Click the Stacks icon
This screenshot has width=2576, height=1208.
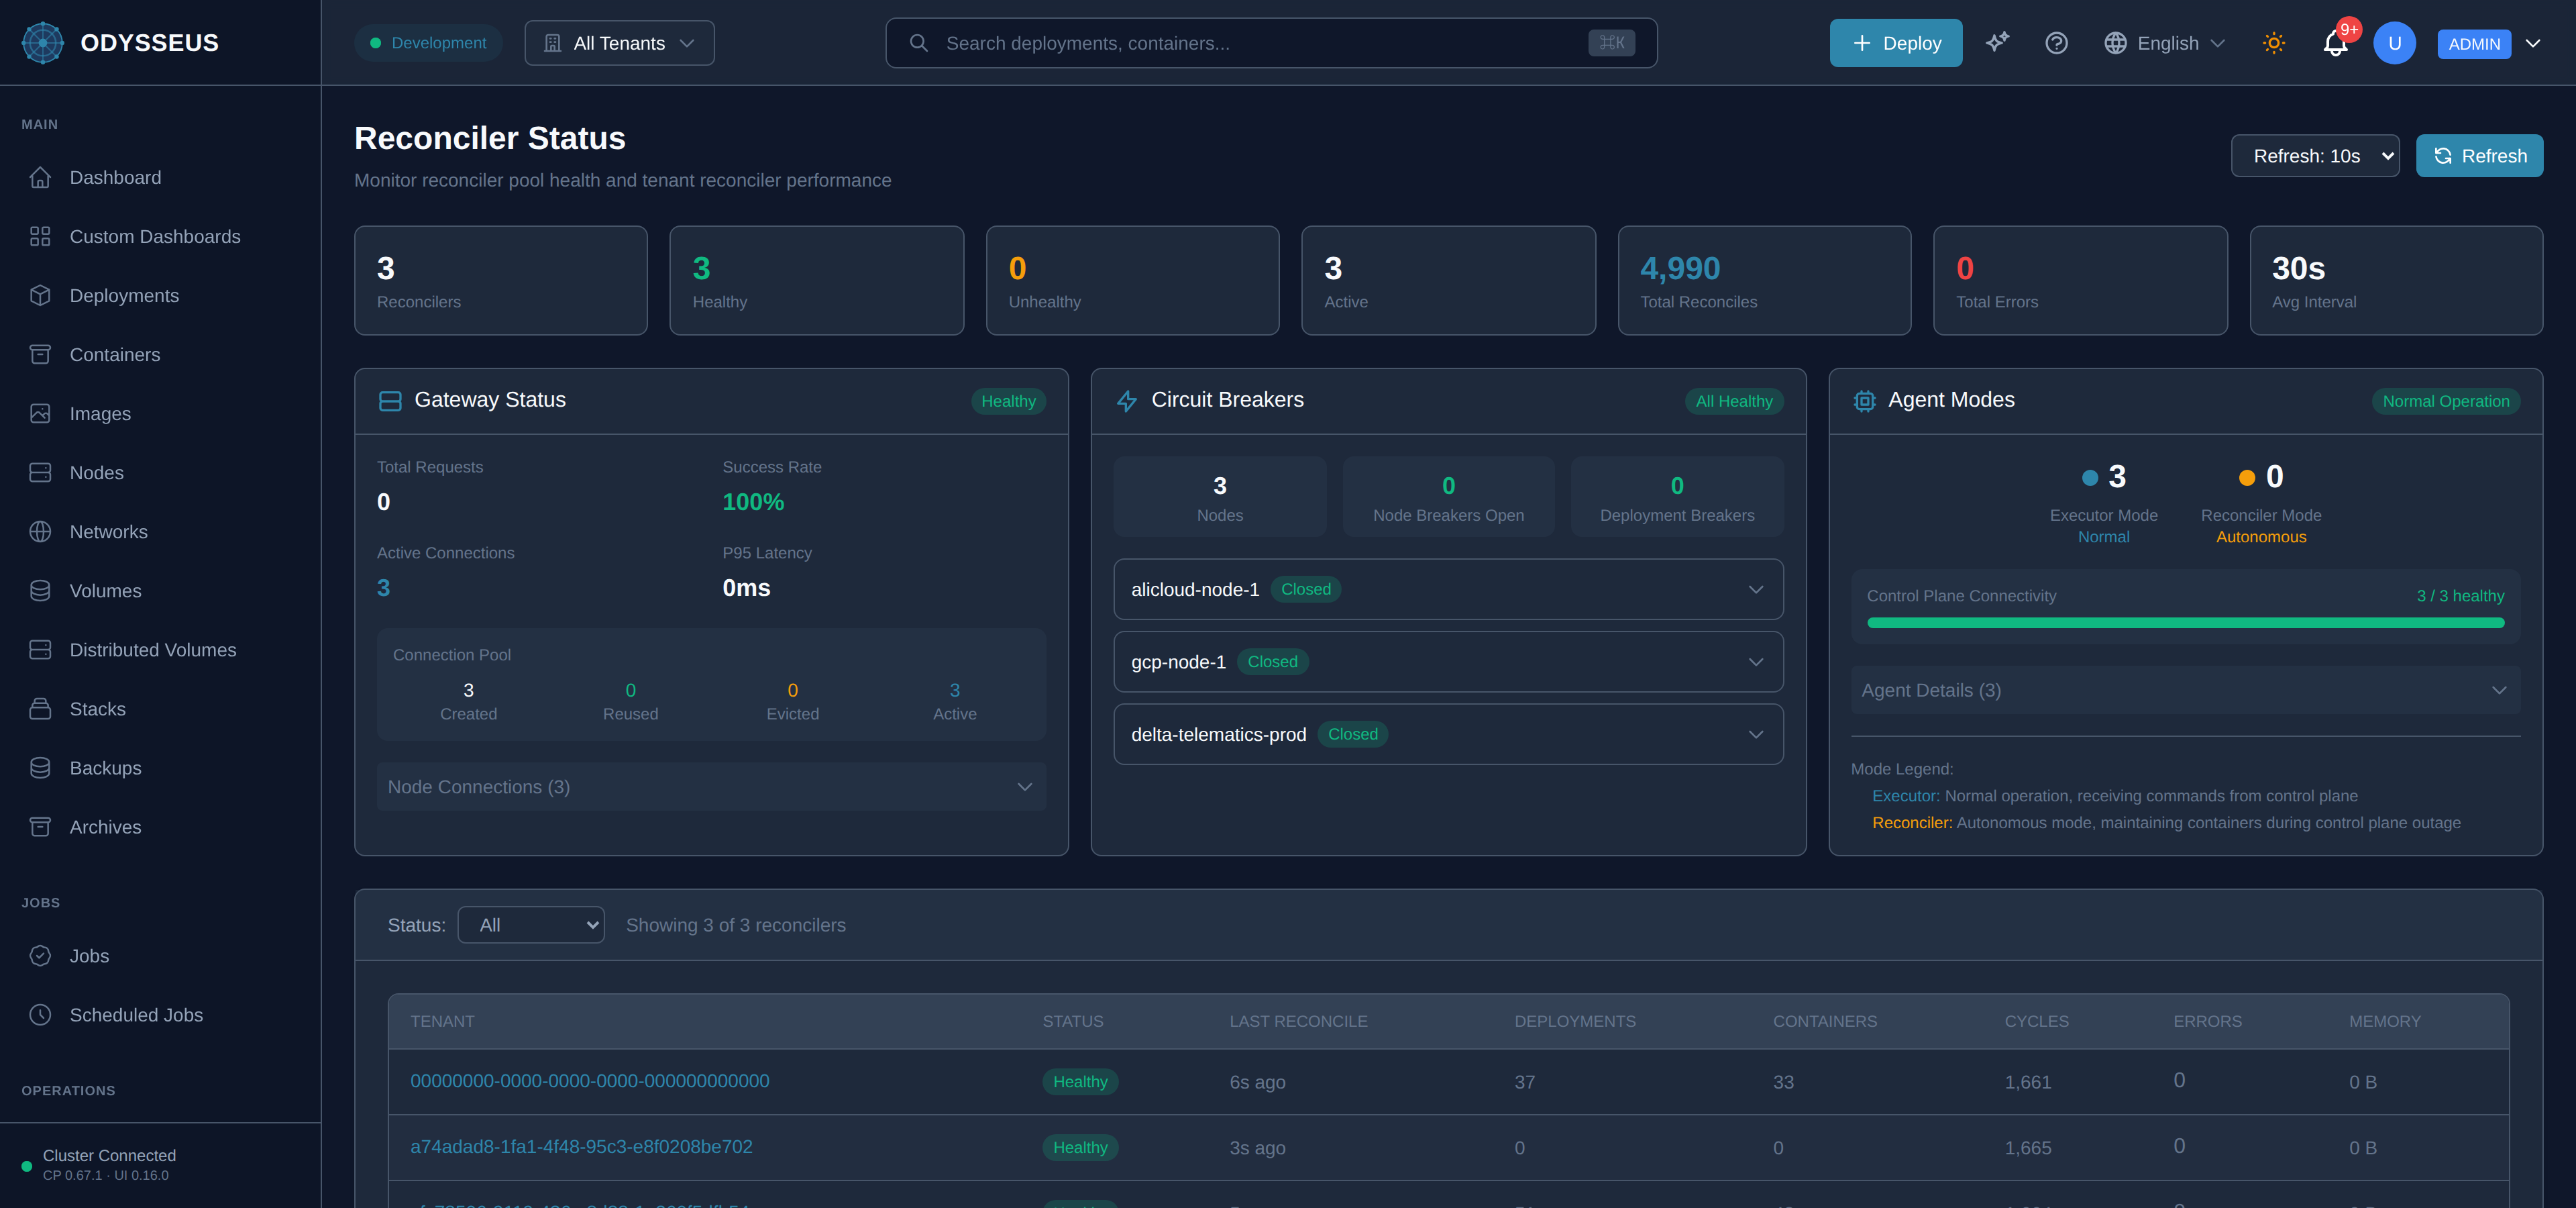tap(40, 708)
